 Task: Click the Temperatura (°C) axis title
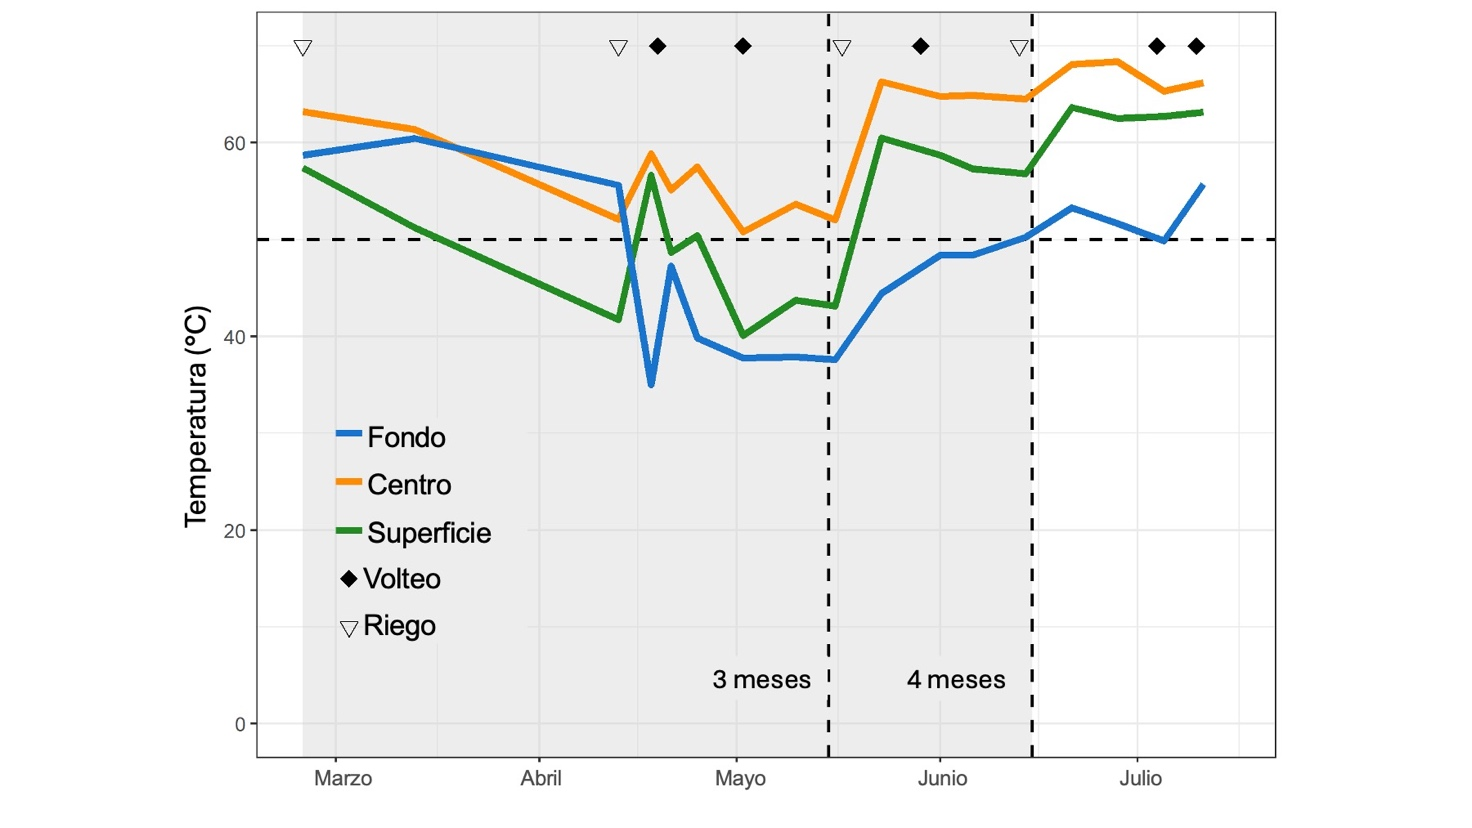(x=196, y=416)
